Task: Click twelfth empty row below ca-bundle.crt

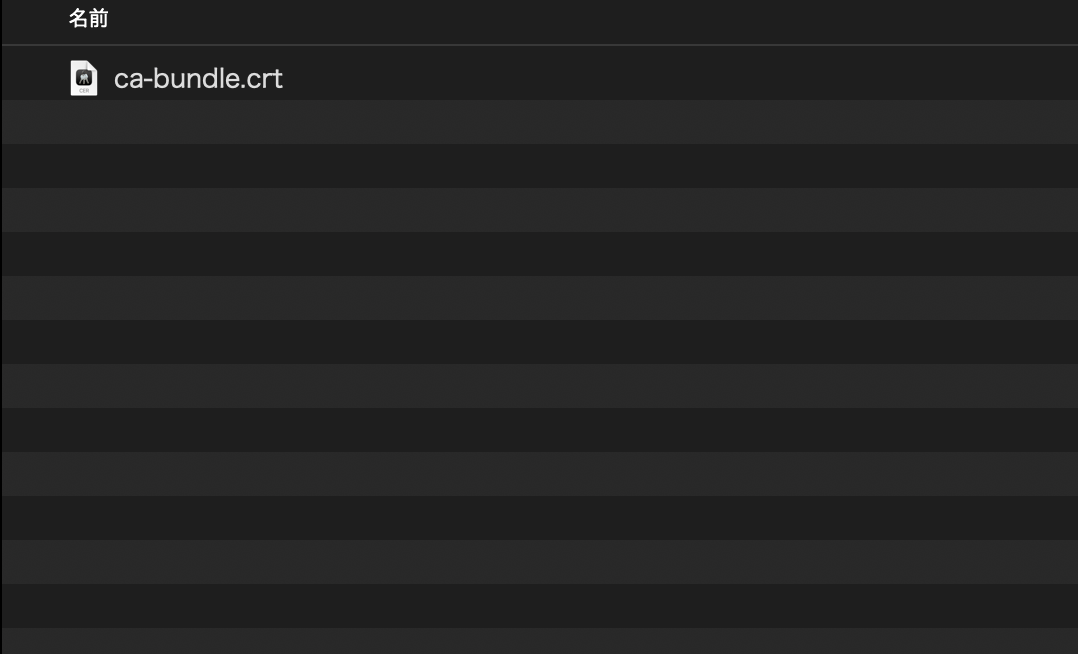Action: click(x=540, y=606)
